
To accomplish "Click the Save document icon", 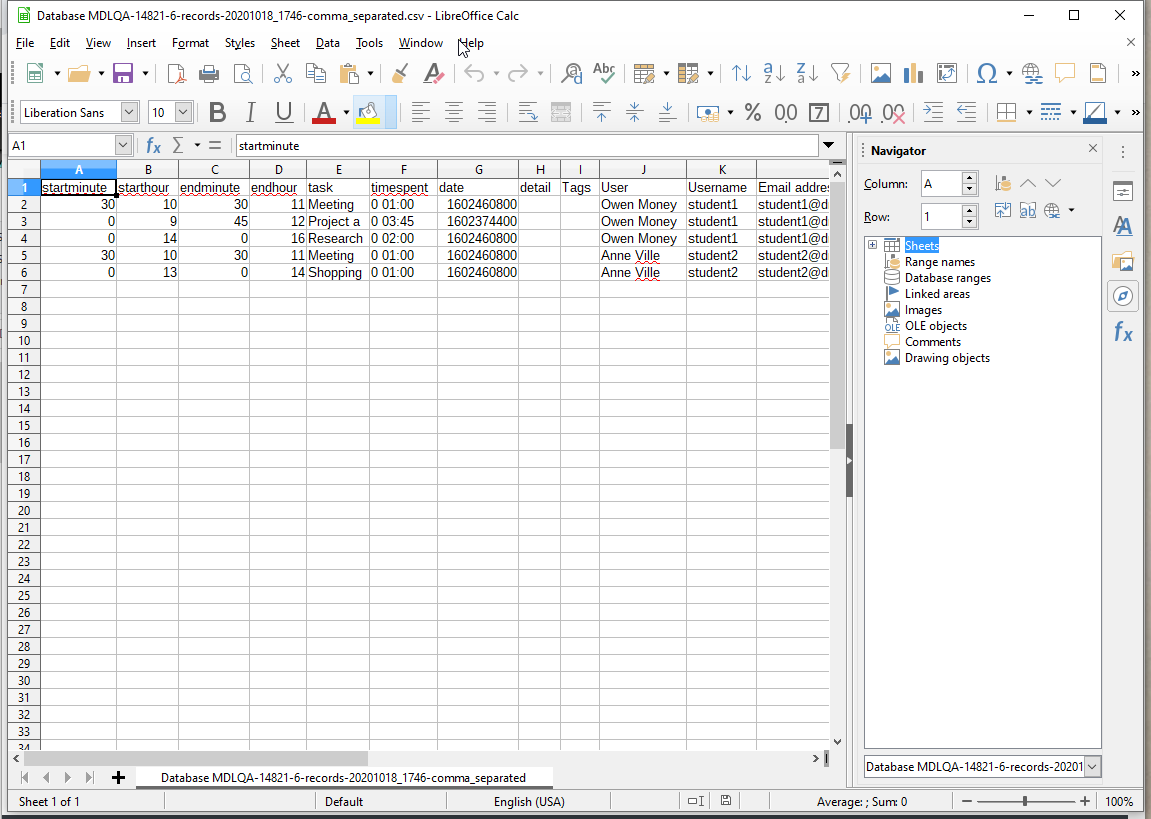I will click(x=123, y=73).
